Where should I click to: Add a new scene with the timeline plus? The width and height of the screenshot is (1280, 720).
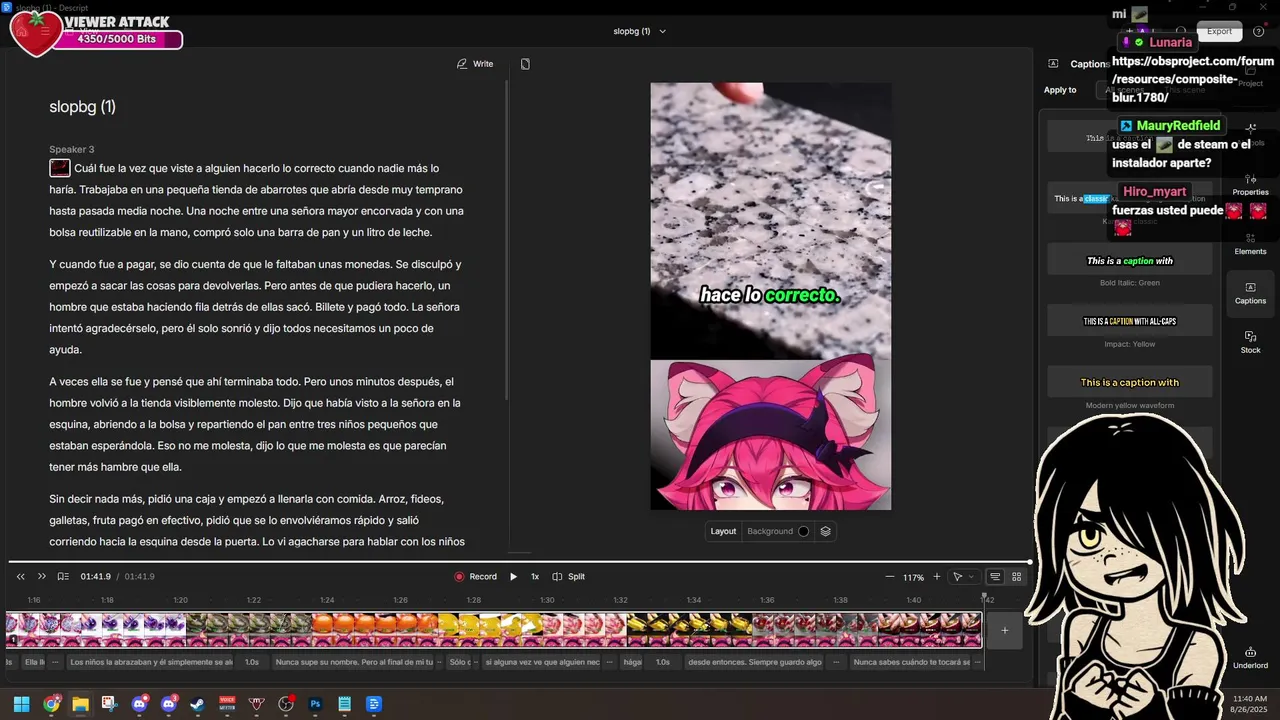[x=1005, y=630]
